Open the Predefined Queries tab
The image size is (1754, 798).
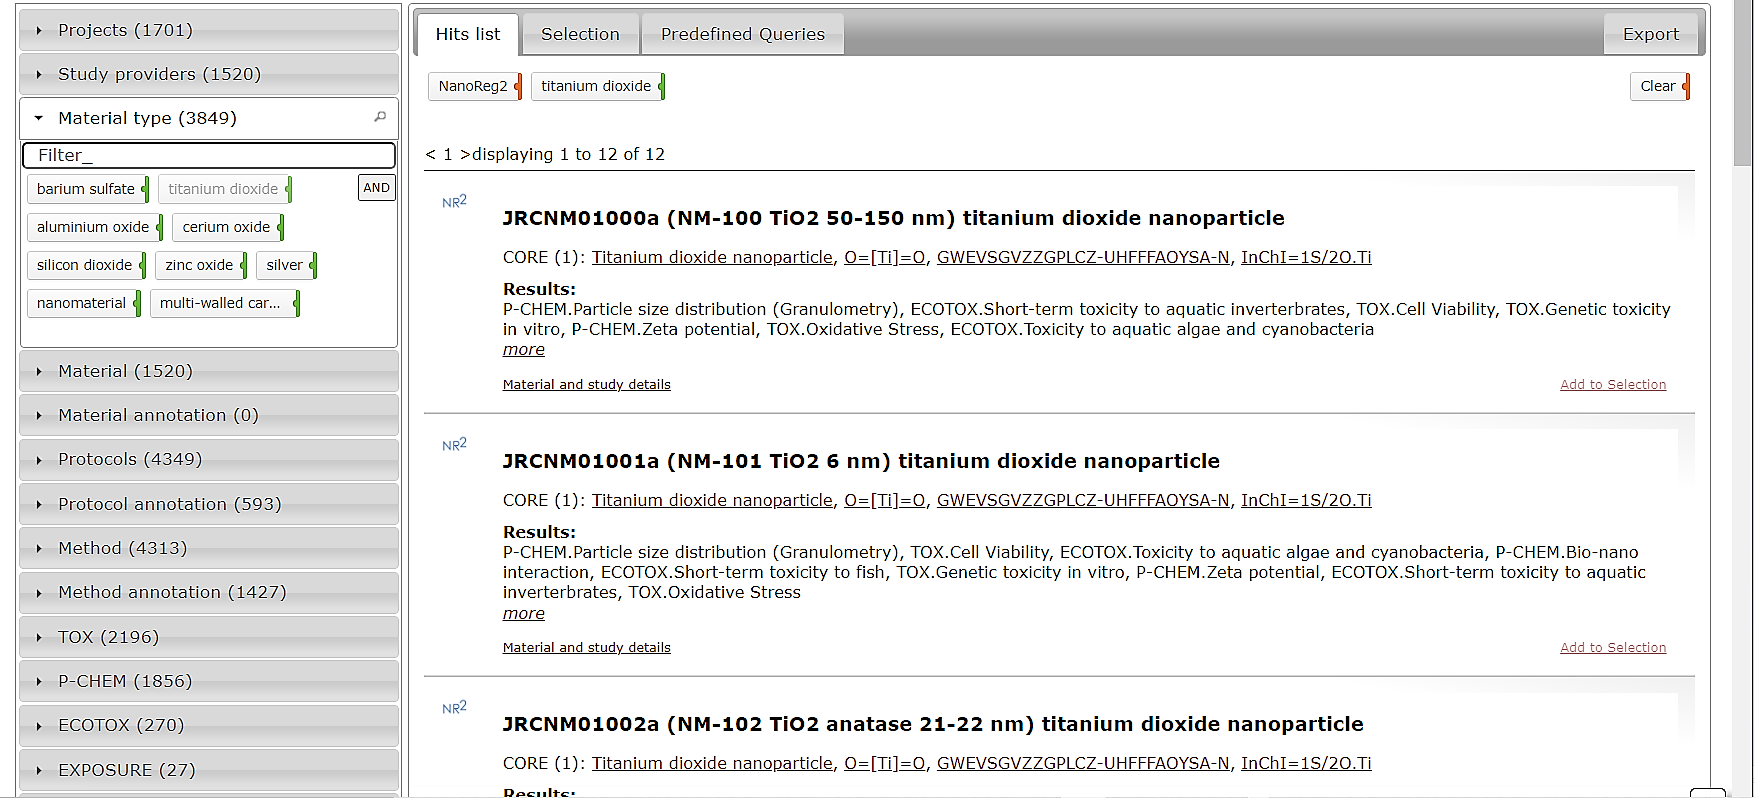742,34
